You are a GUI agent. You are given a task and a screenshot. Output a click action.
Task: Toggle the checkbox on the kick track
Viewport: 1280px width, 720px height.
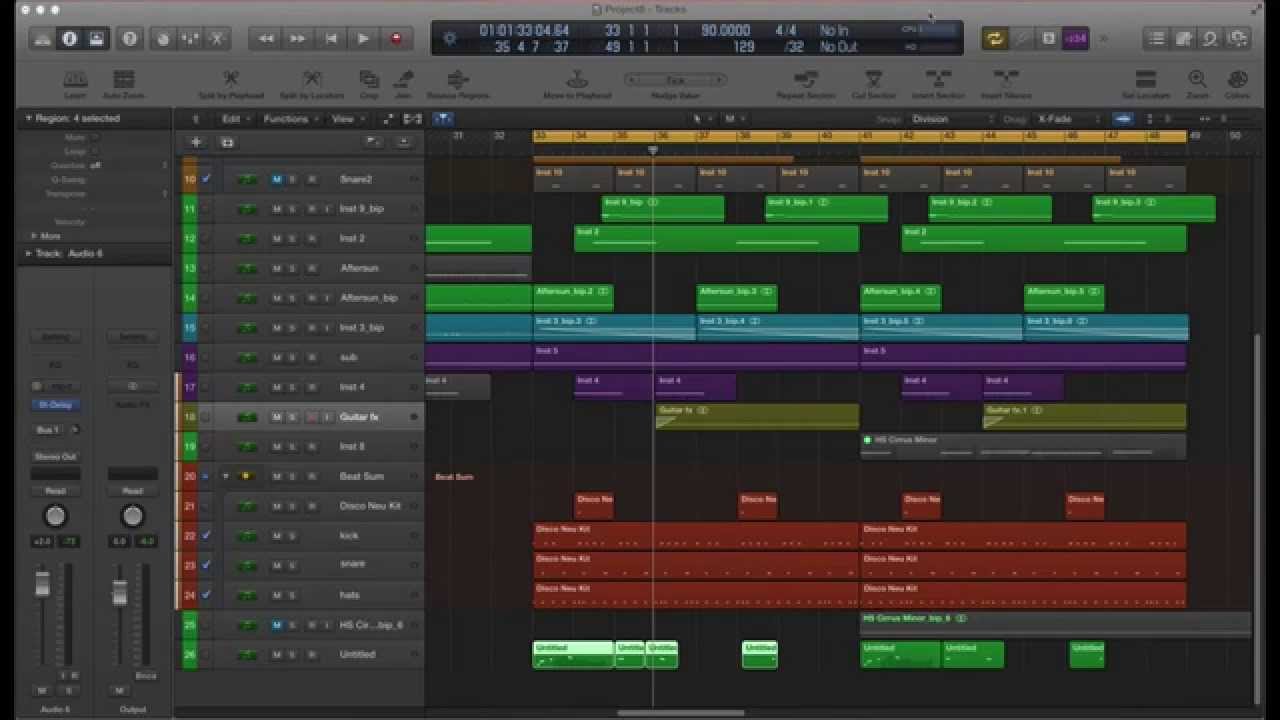(x=206, y=535)
